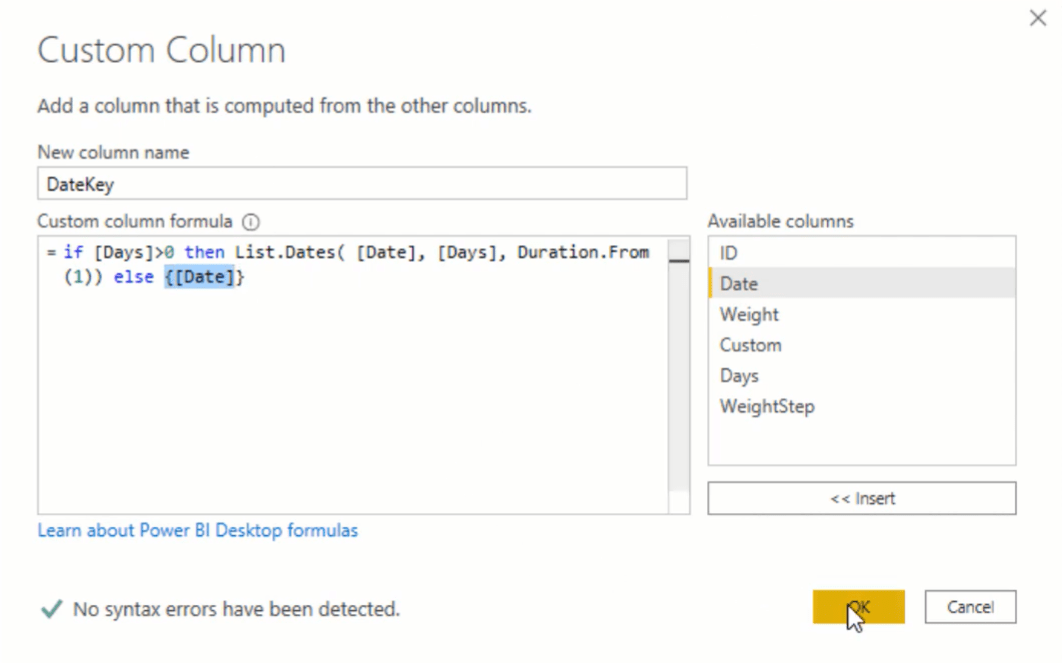This screenshot has height=663, width=1062.
Task: Select Weight in Available columns
Action: tap(862, 314)
